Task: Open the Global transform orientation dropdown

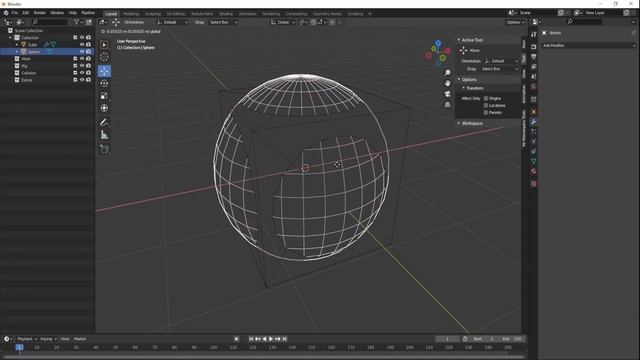Action: [x=282, y=22]
